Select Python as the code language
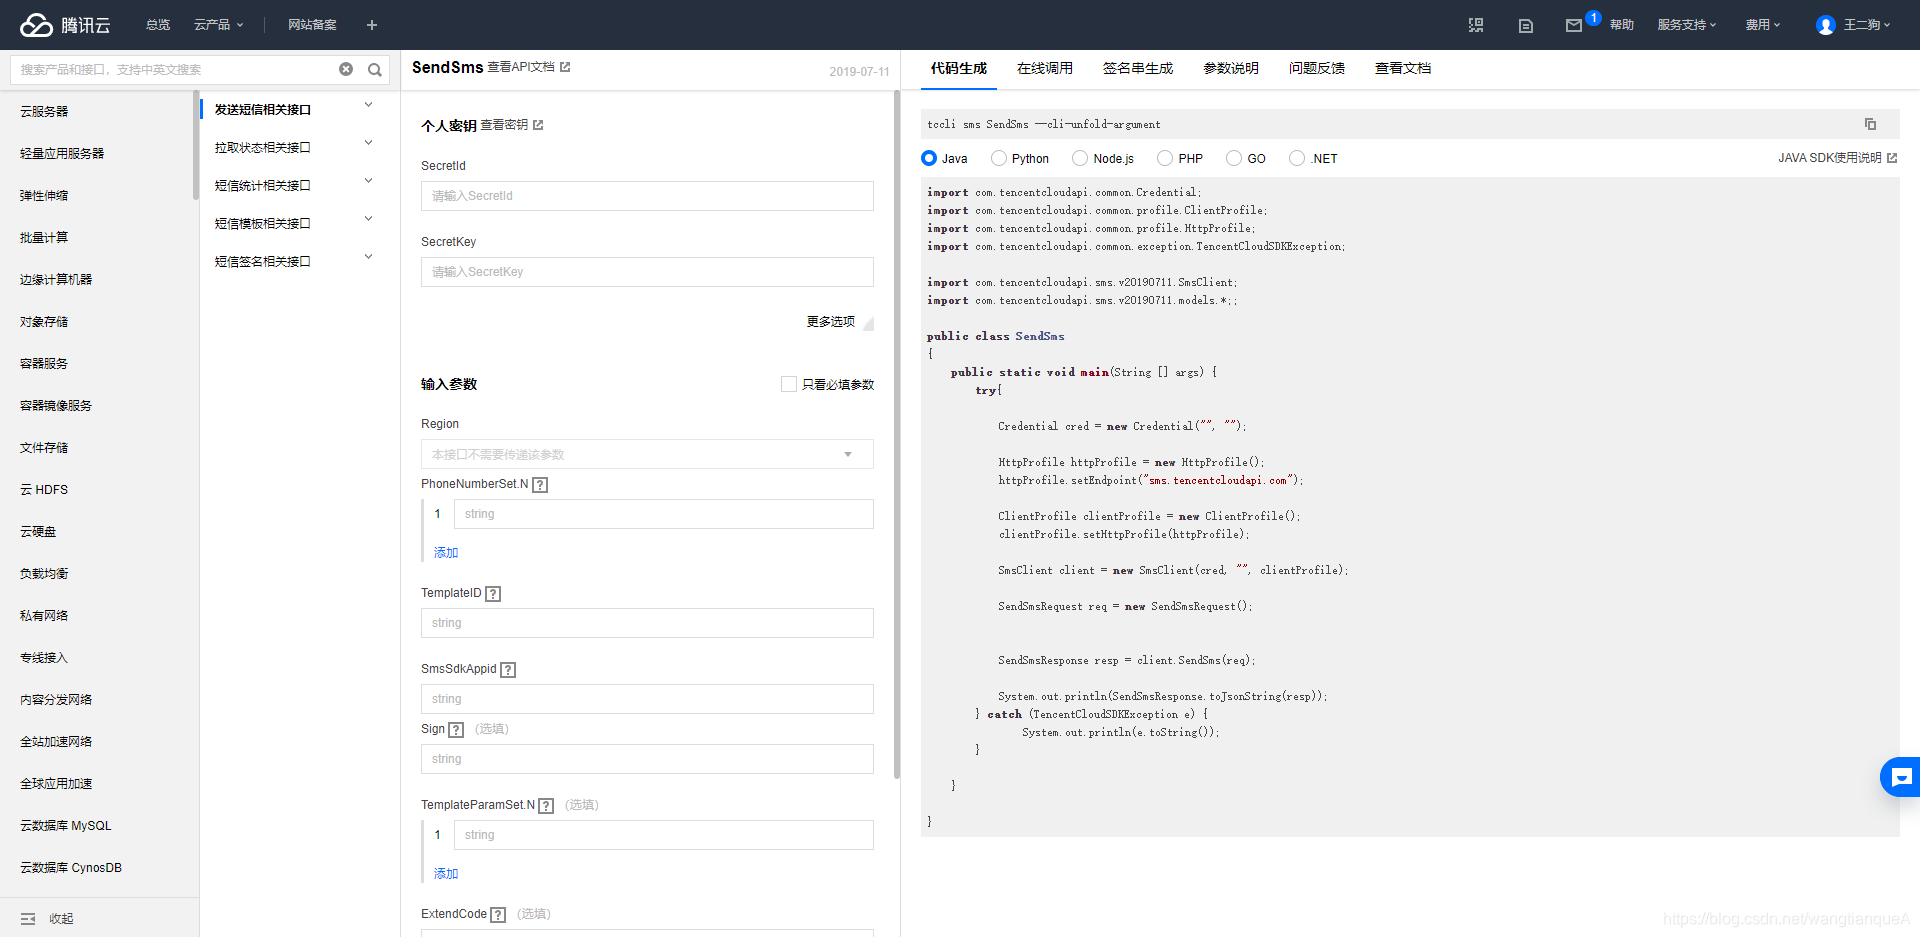The width and height of the screenshot is (1920, 937). coord(999,158)
